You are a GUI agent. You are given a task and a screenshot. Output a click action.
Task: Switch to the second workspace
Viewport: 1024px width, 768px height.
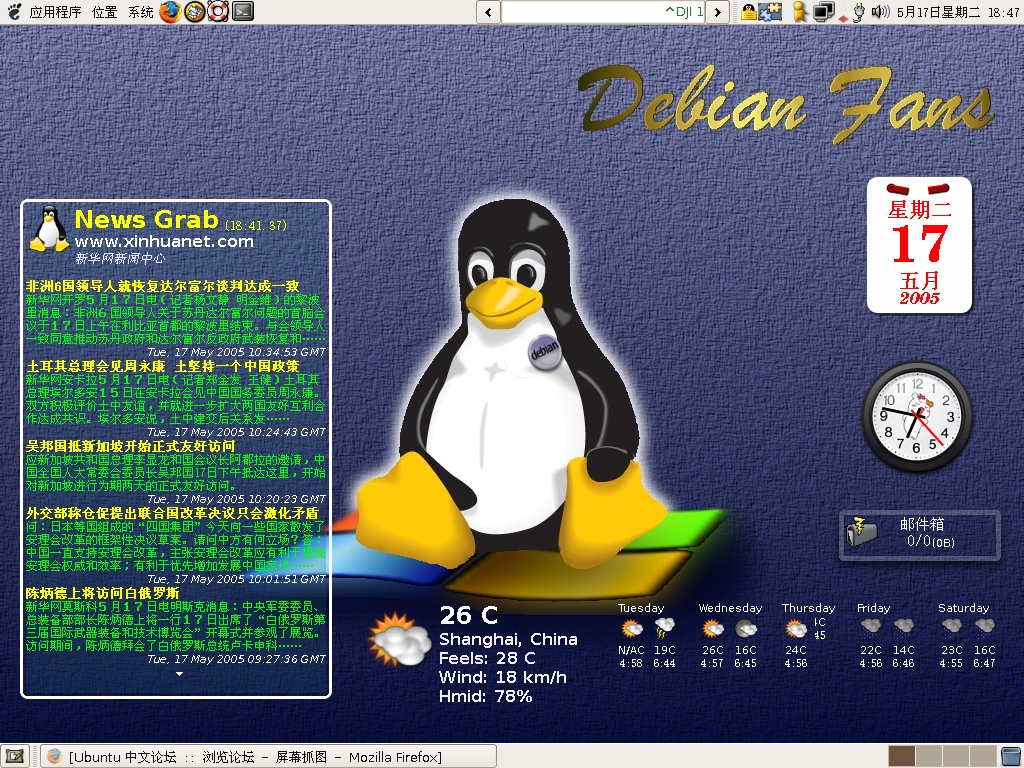pos(929,757)
